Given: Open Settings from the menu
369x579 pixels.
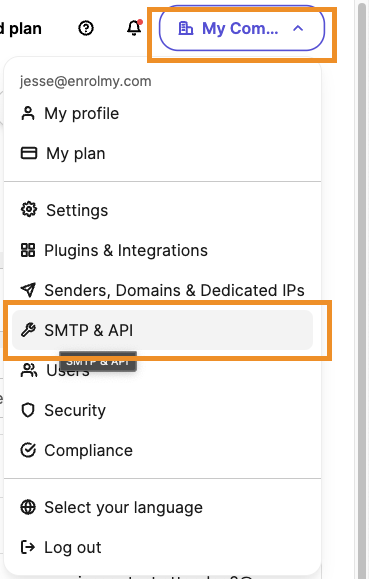Looking at the screenshot, I should pos(163,210).
